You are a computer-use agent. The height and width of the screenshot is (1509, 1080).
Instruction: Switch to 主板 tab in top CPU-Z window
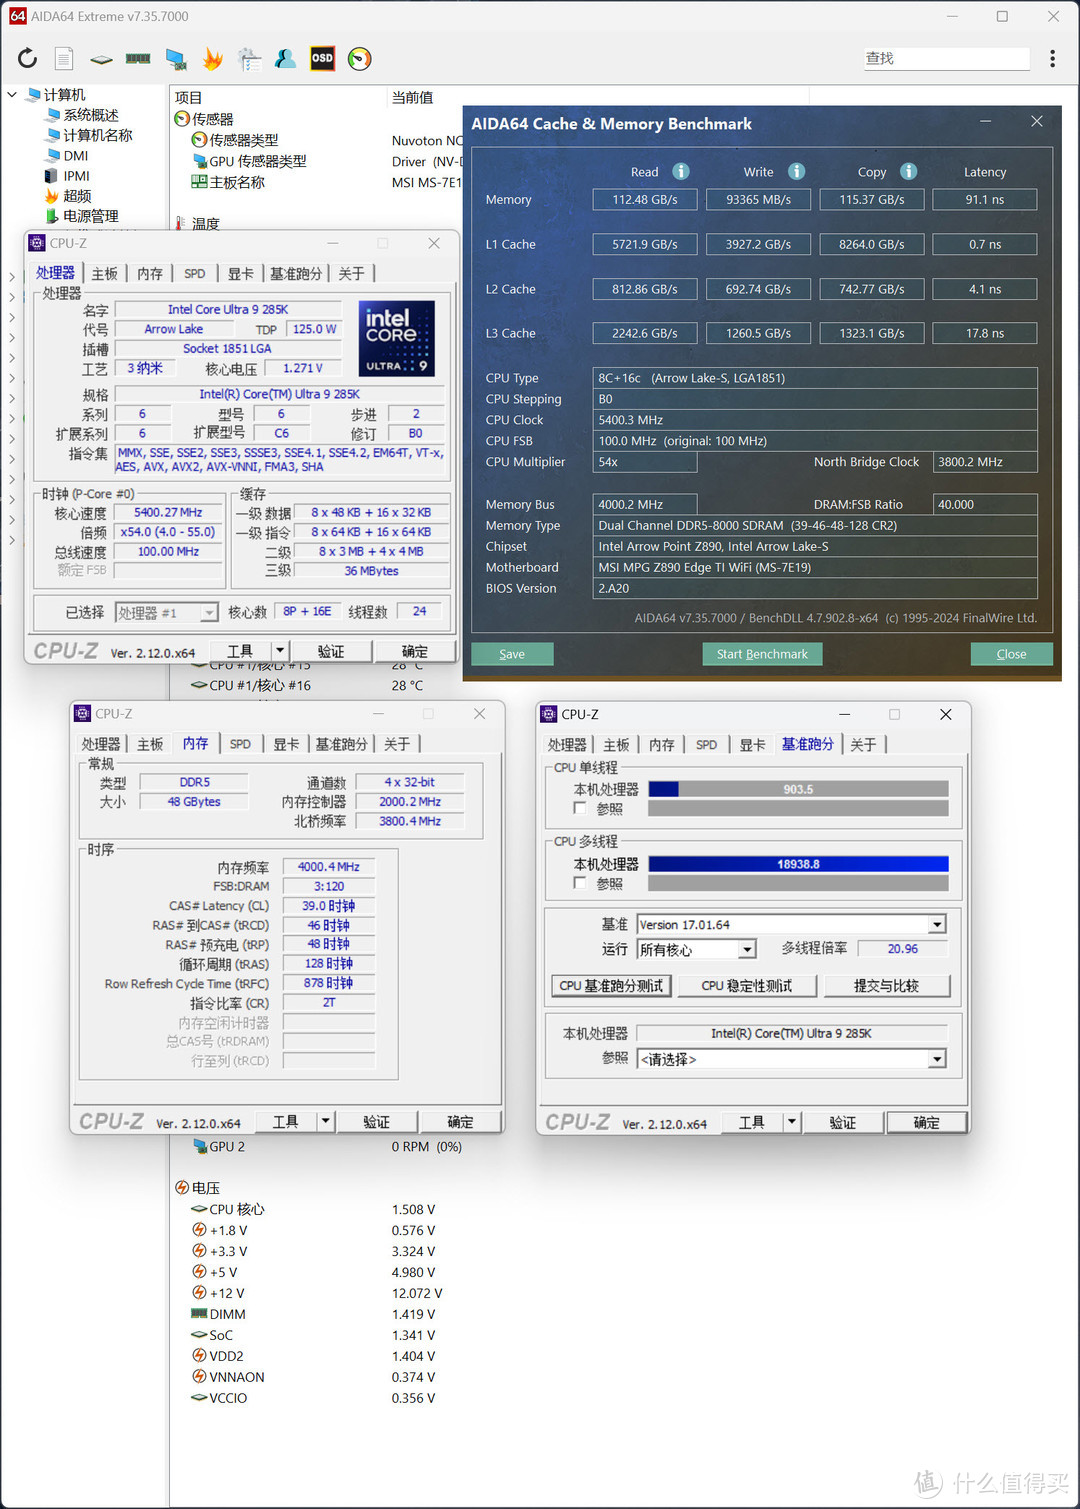click(105, 273)
